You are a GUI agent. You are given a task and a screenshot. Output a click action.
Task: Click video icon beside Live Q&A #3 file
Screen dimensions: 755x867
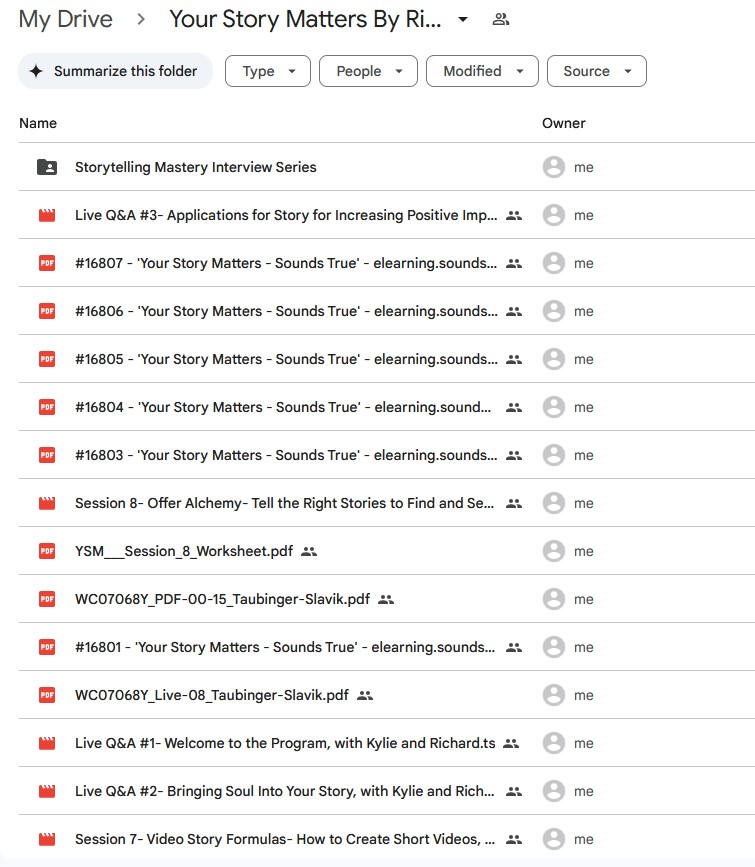click(47, 215)
